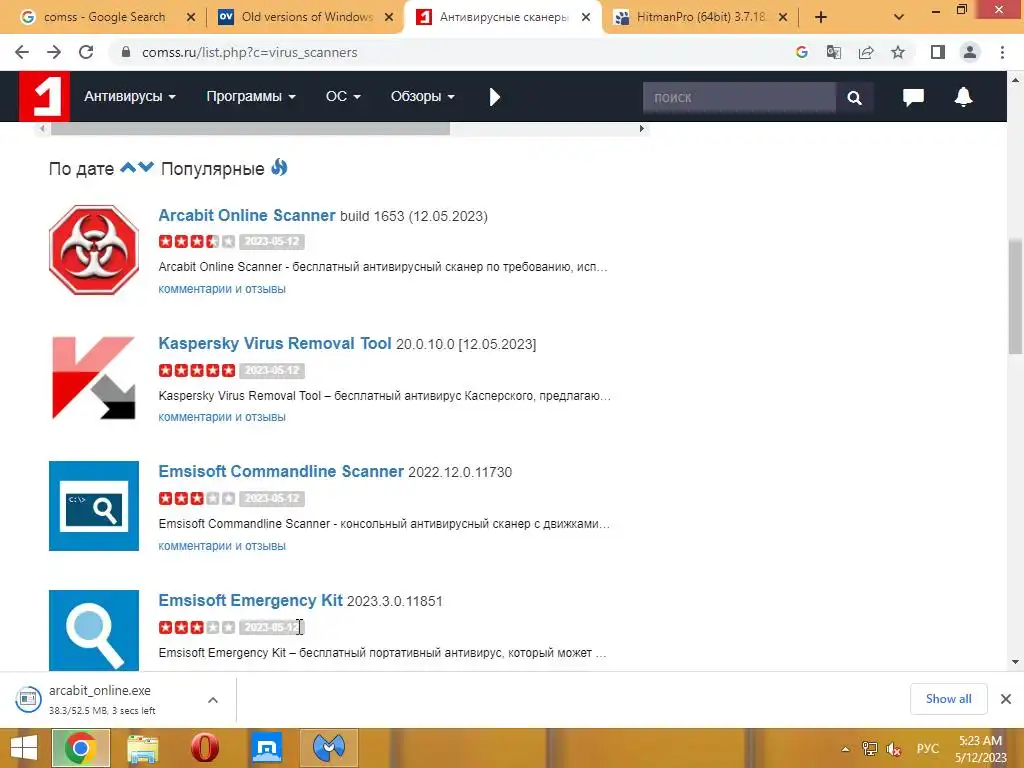This screenshot has height=768, width=1024.
Task: Click the Emsisoft Commandline Scanner thumbnail
Action: [94, 506]
